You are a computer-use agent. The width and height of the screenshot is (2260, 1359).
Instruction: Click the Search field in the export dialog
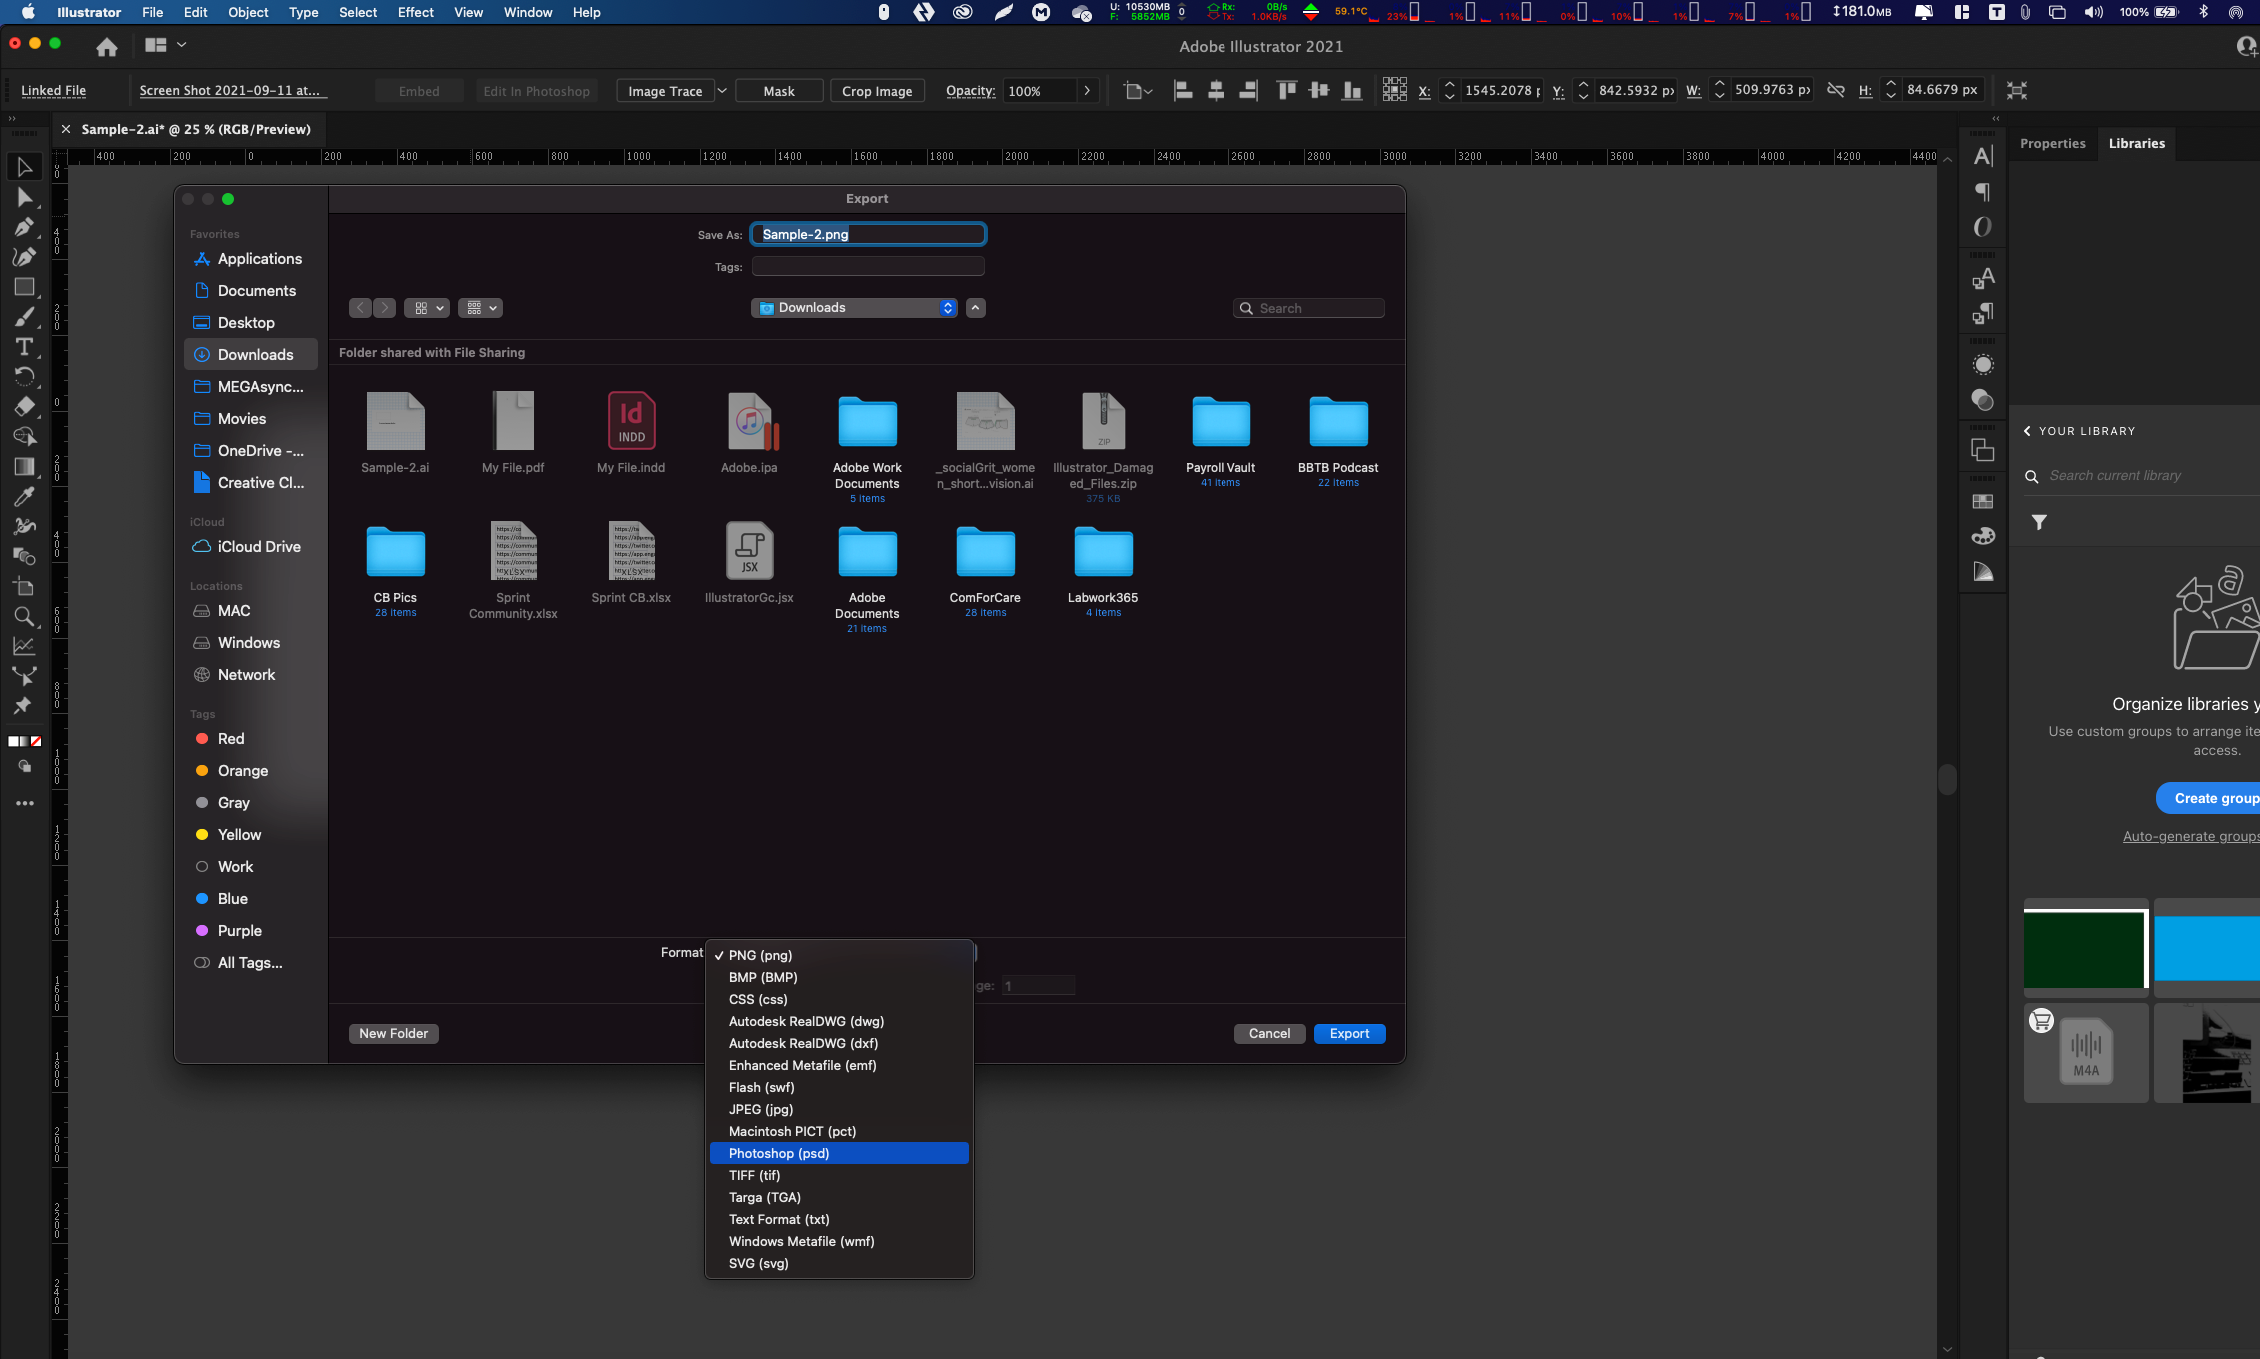point(1308,307)
